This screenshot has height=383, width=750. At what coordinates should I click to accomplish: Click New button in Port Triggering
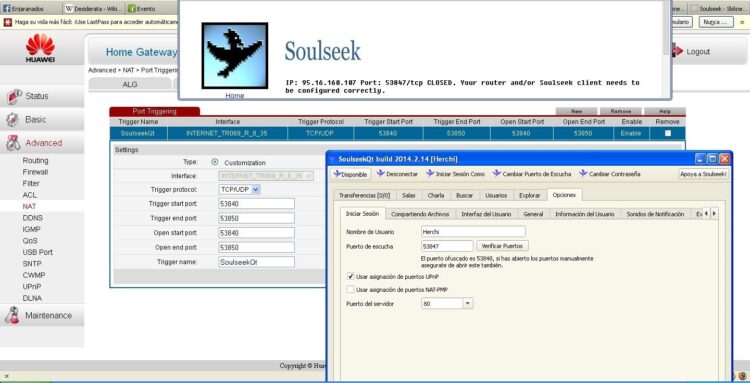tap(576, 111)
